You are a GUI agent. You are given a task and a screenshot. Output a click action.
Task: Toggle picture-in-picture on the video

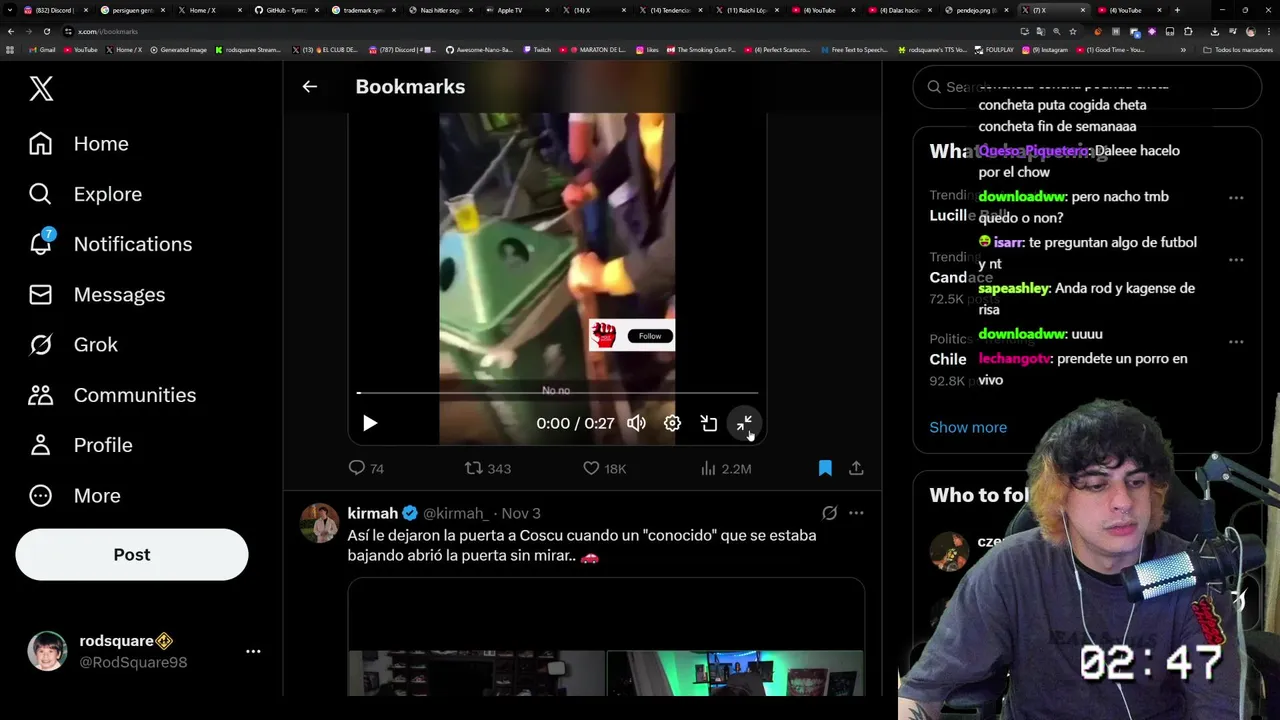pyautogui.click(x=708, y=423)
